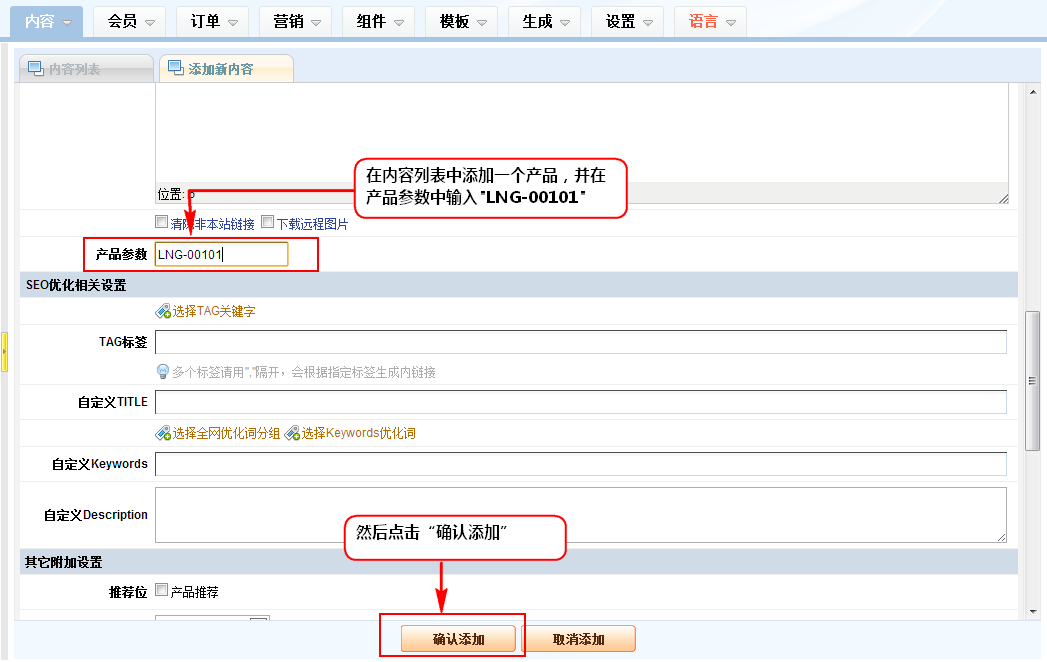Click the yellow sidebar collapse handle
This screenshot has height=662, width=1047.
click(x=4, y=353)
